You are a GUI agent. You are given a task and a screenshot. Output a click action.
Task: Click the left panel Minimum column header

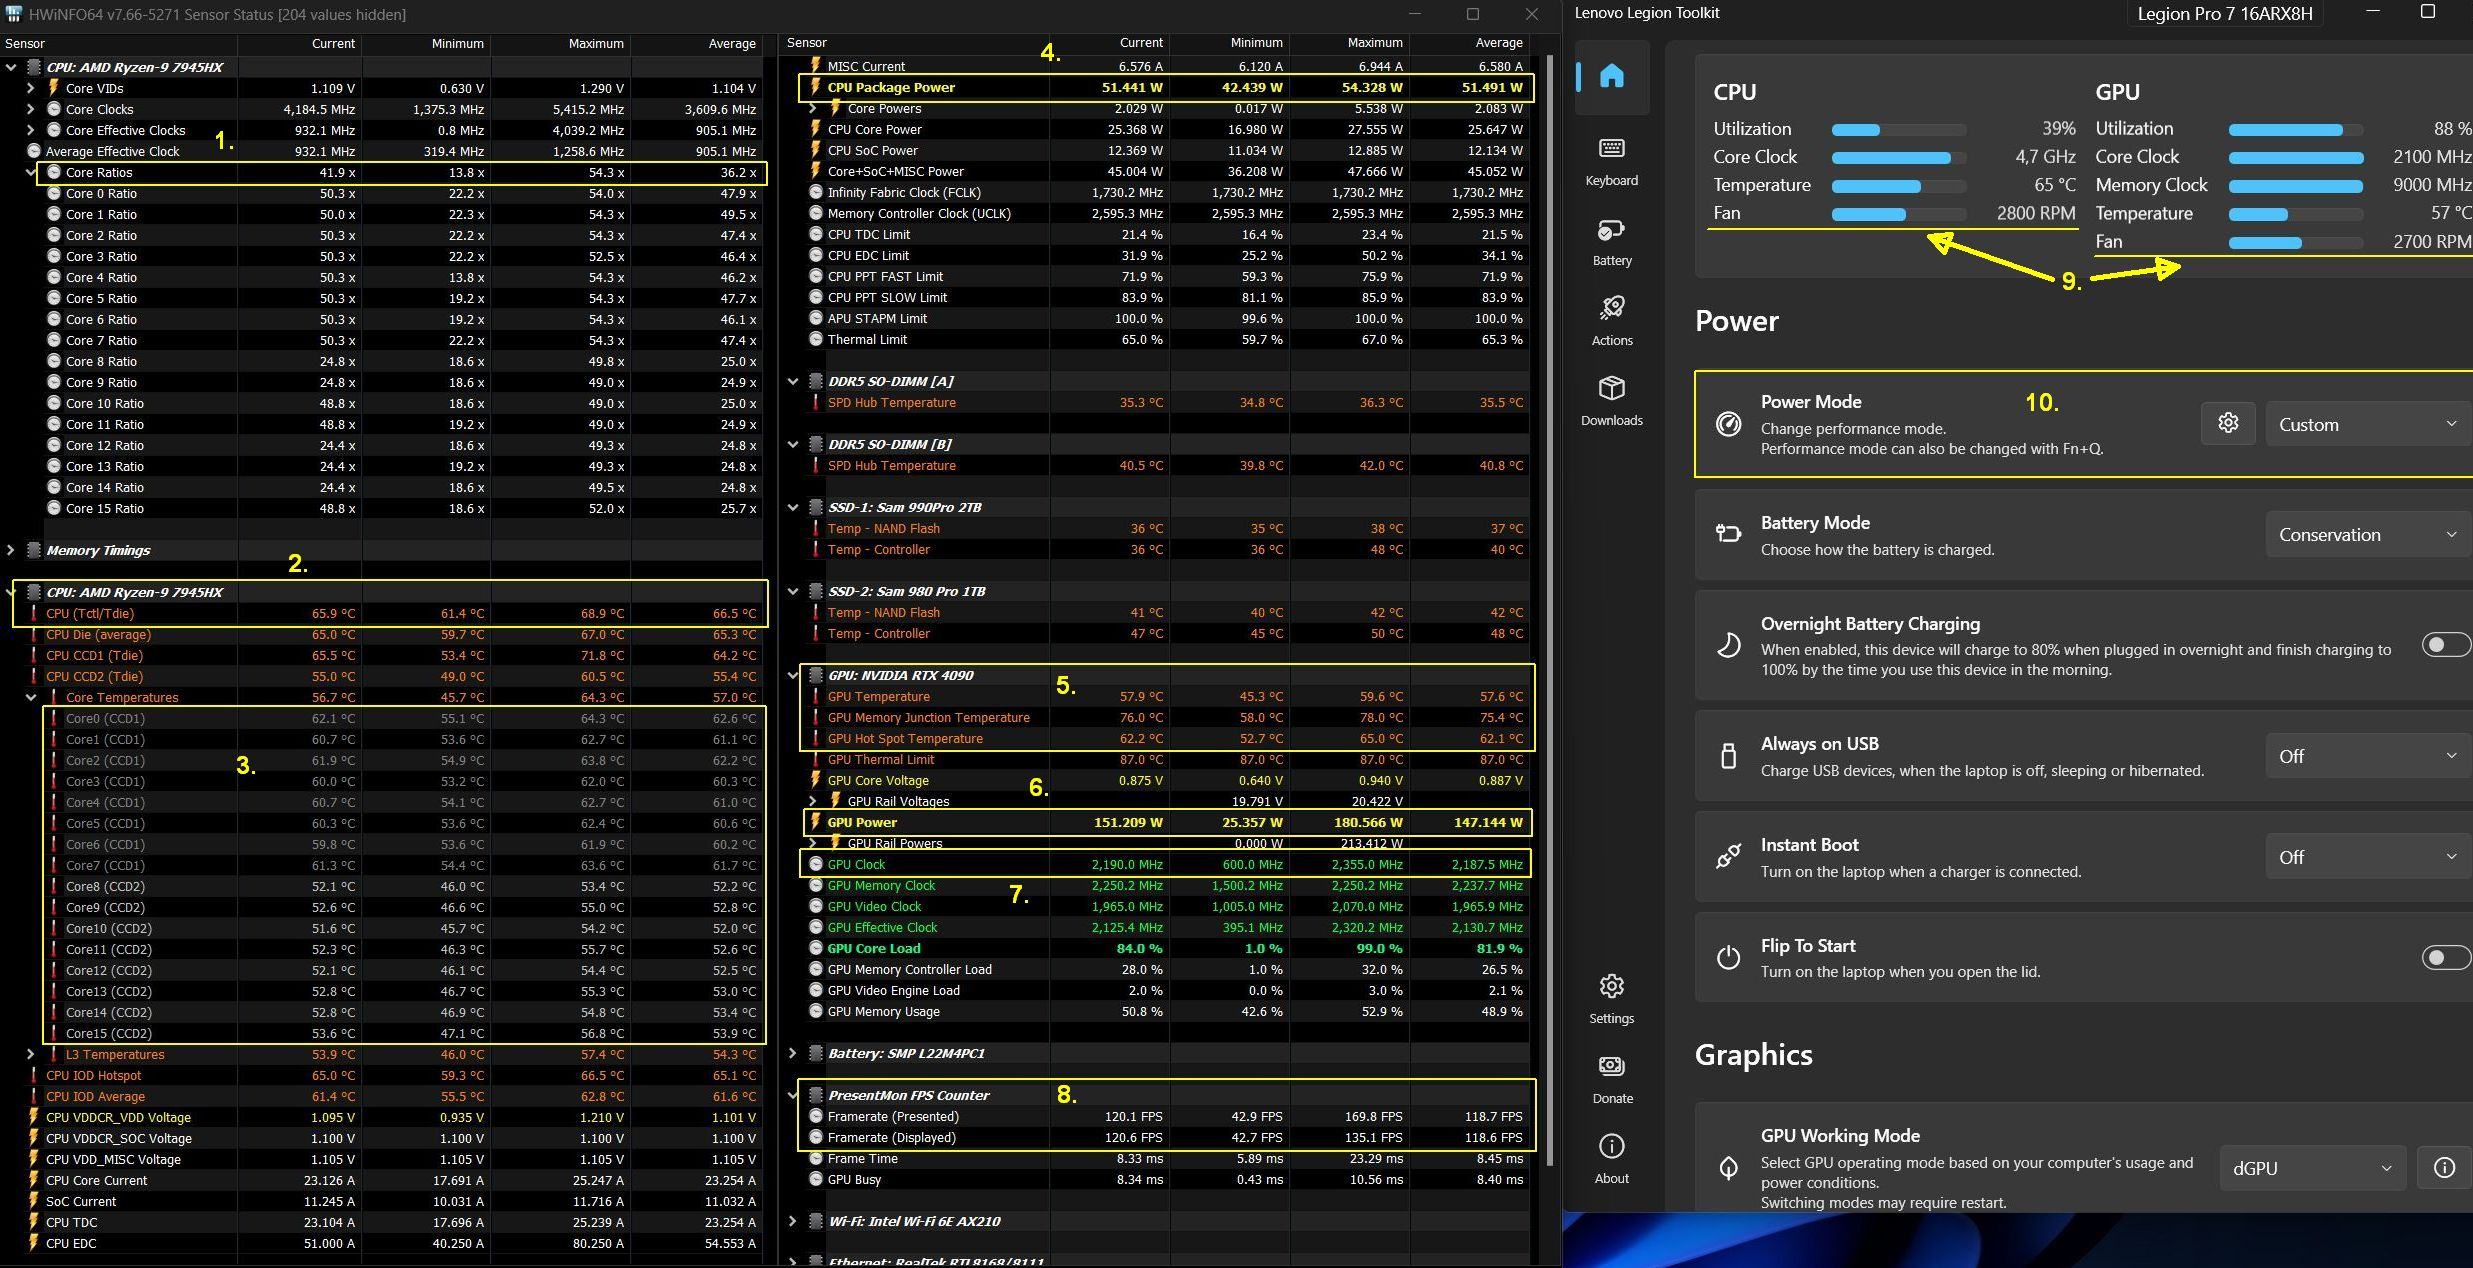coord(426,44)
